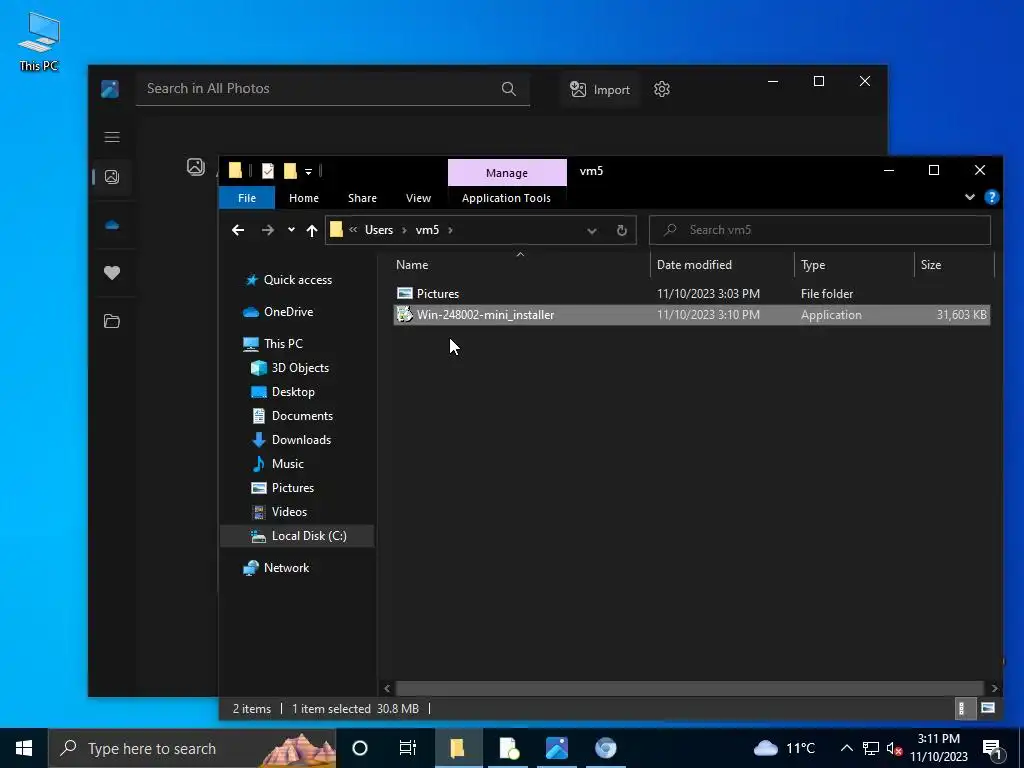Select Downloads in navigation pane
This screenshot has height=768, width=1024.
coord(301,440)
